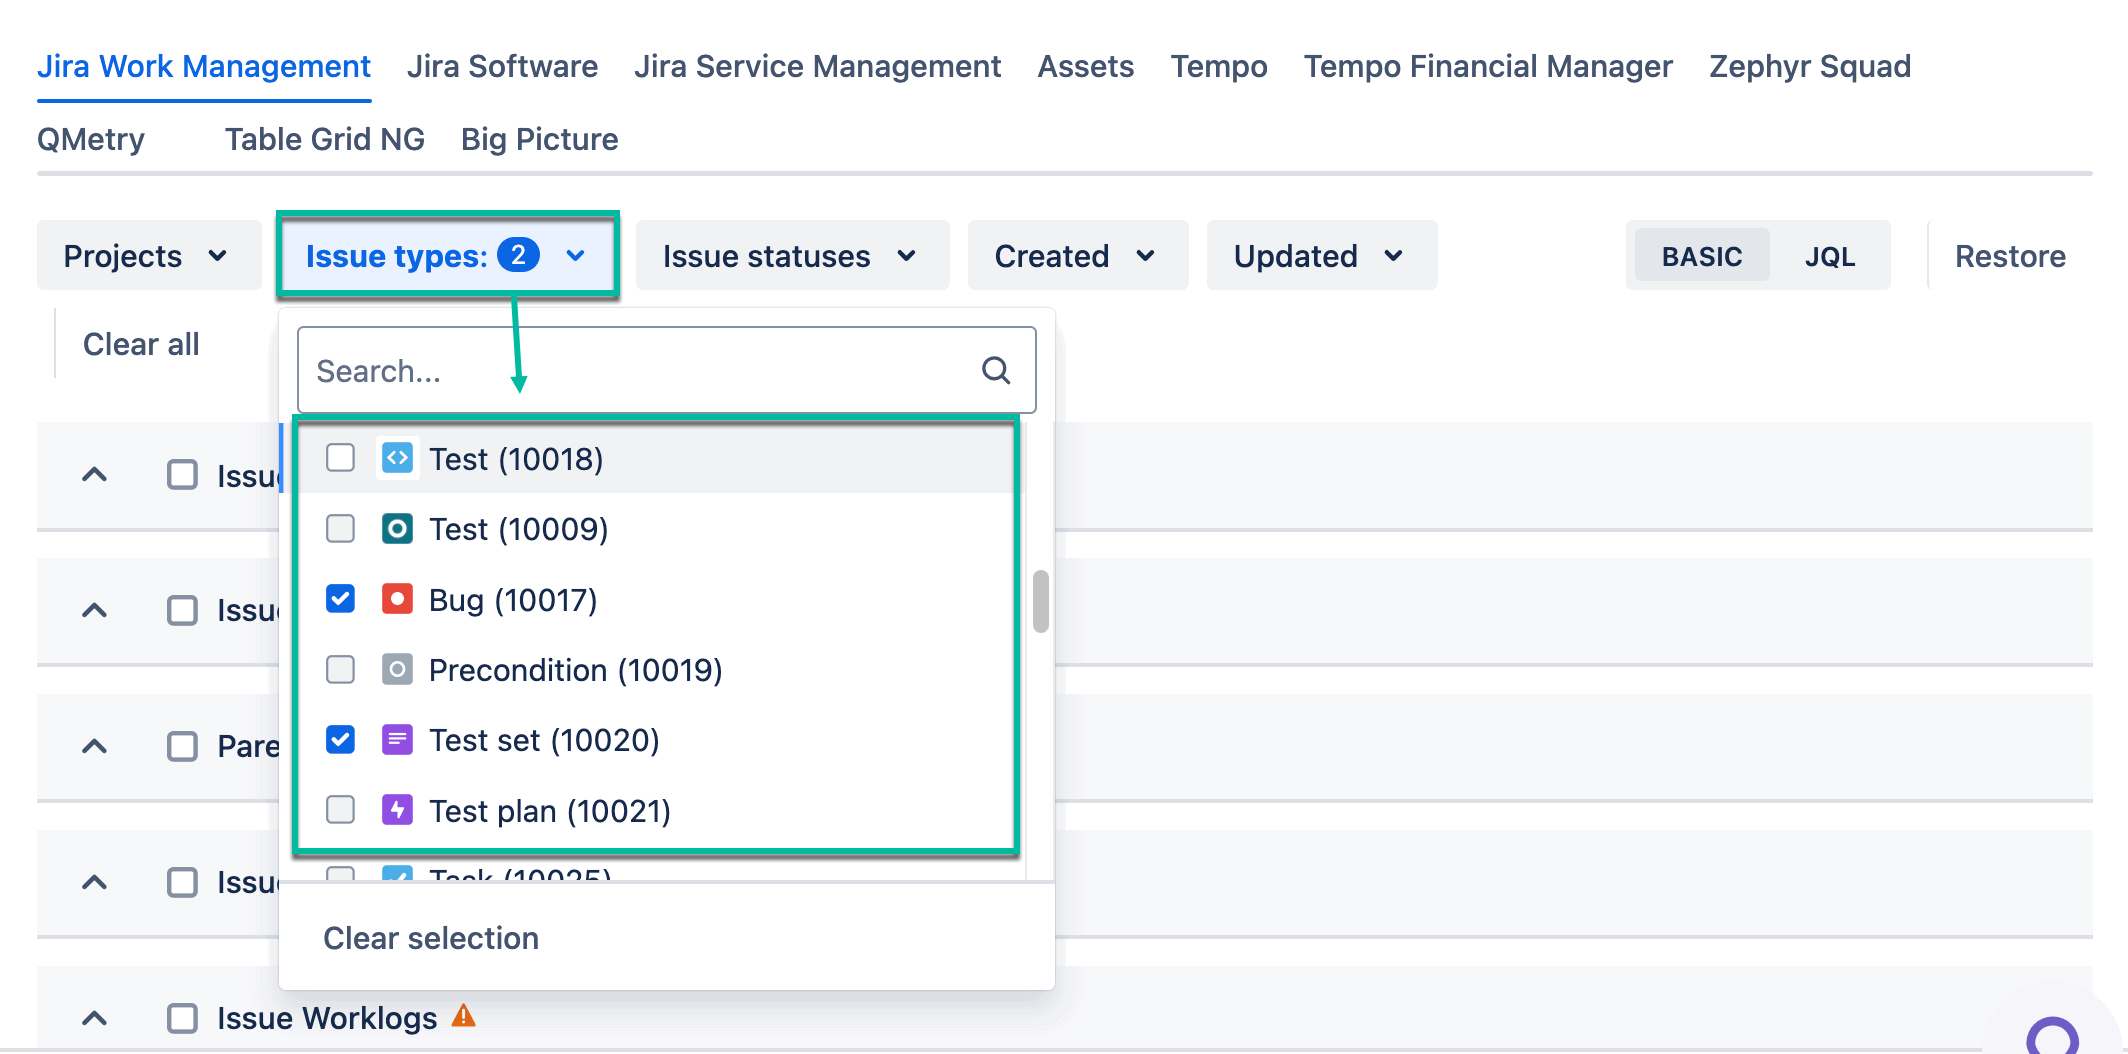Enable the Issue Worklogs checkbox
Viewport: 2128px width, 1054px height.
(x=182, y=1018)
